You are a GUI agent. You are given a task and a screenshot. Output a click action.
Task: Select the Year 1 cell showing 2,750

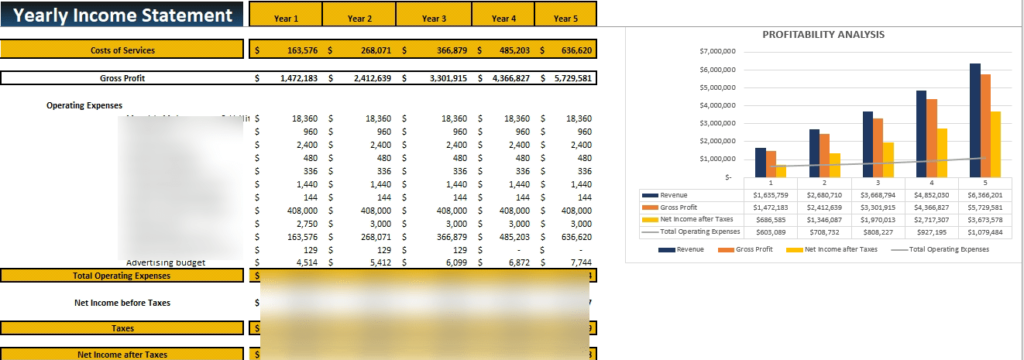306,224
